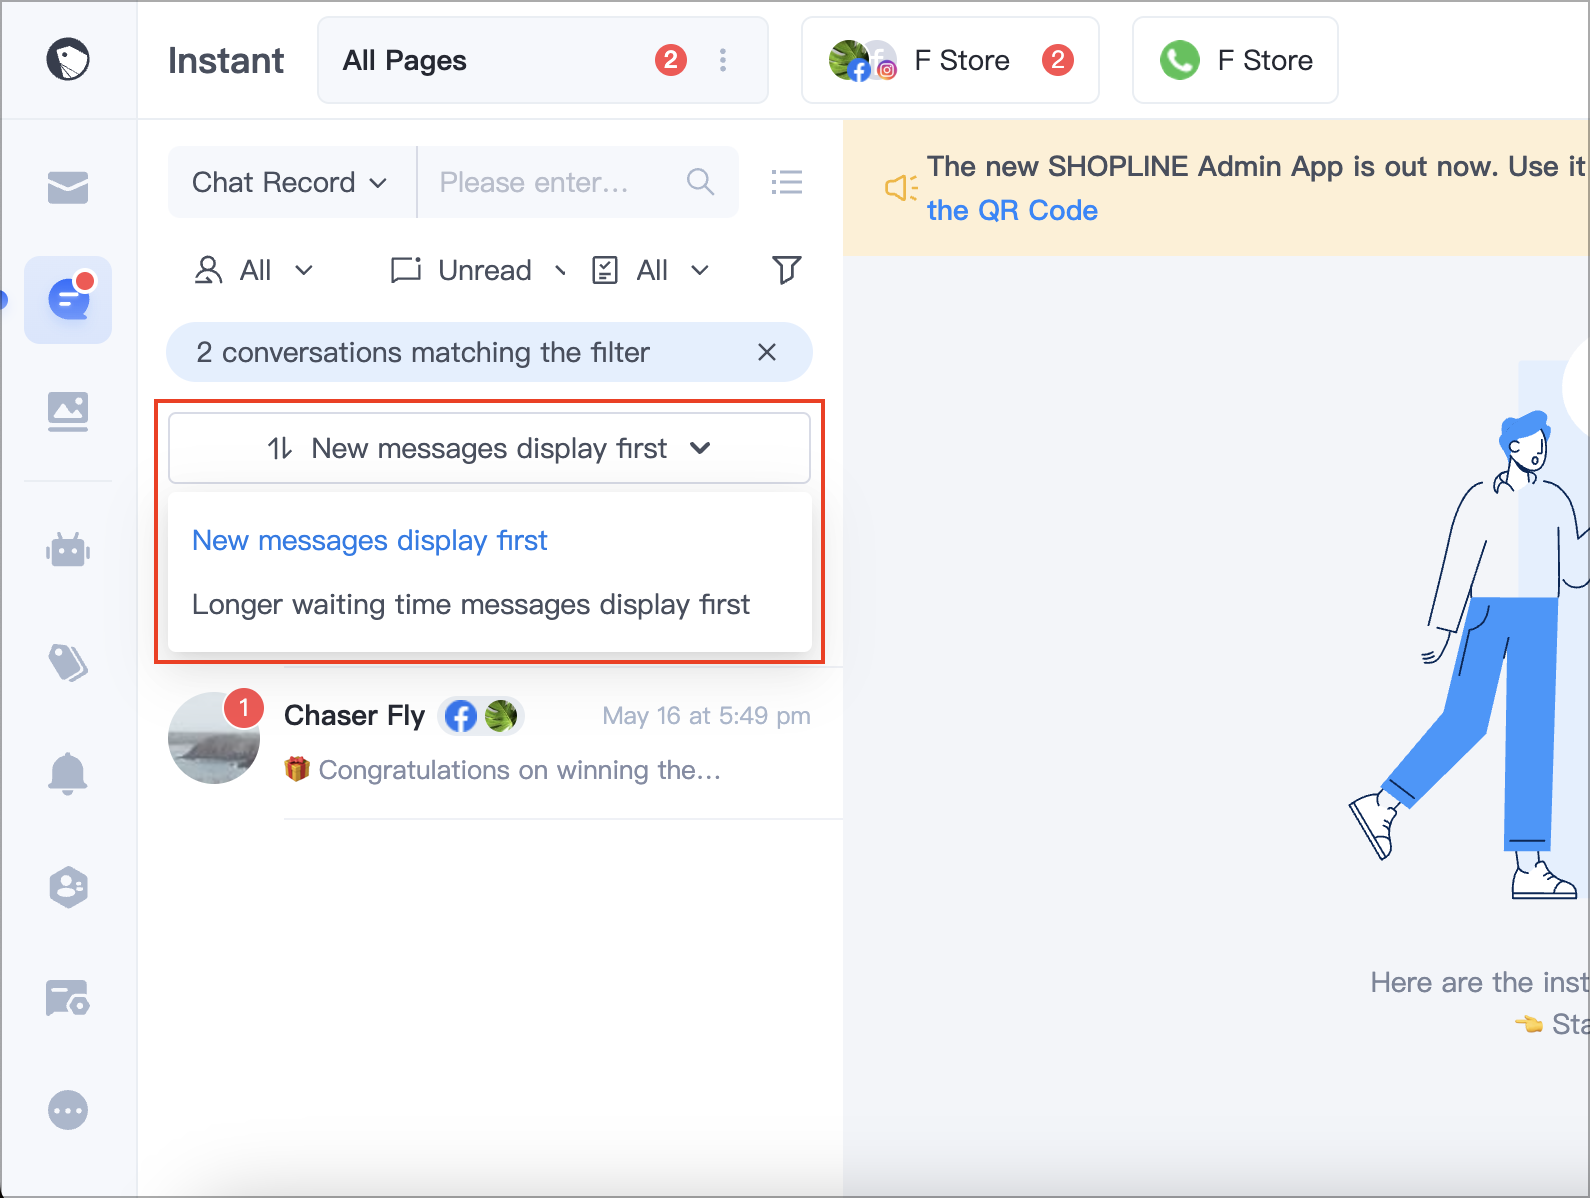Click the Congratulations on winning message preview

[x=503, y=770]
